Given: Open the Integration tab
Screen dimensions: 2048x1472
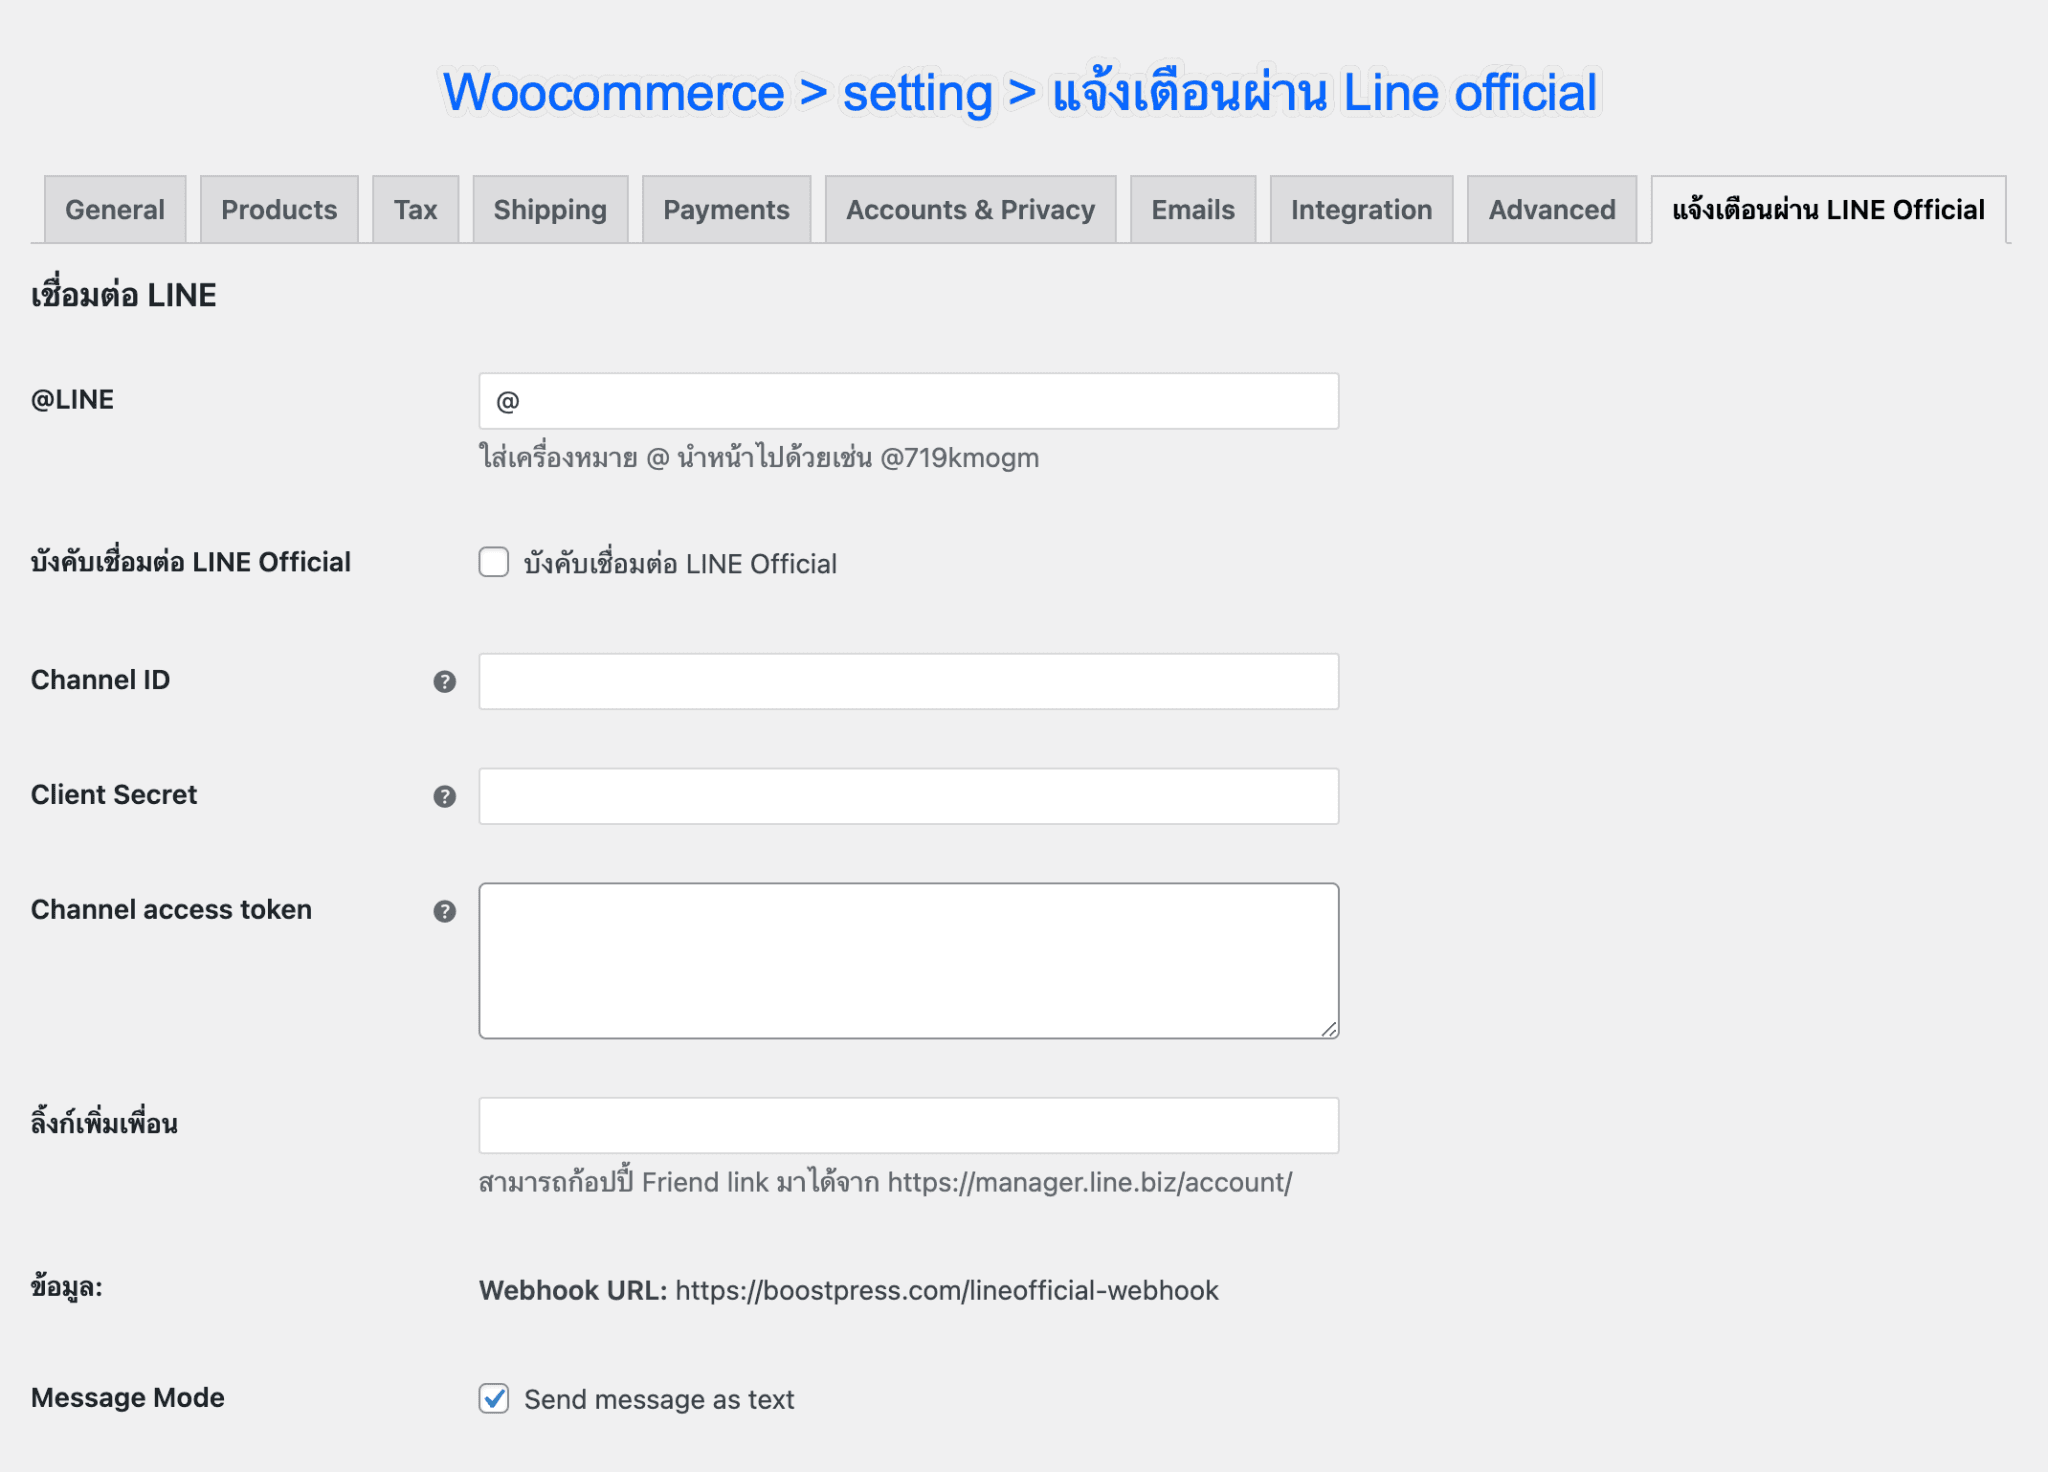Looking at the screenshot, I should [x=1362, y=209].
